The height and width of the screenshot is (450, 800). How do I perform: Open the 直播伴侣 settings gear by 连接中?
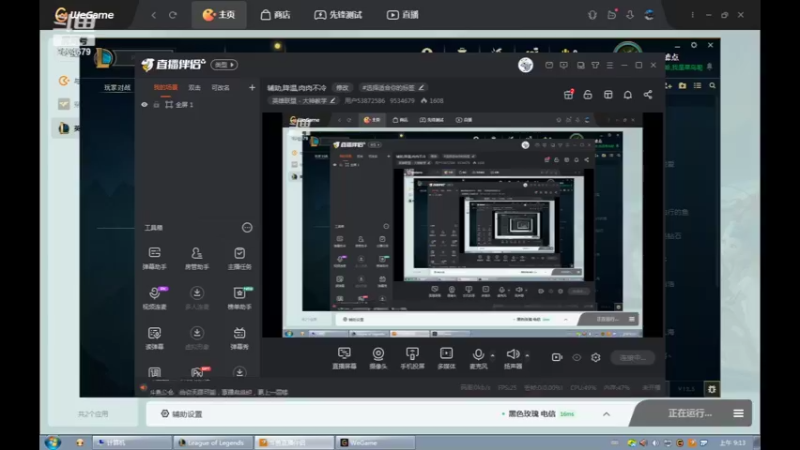[595, 358]
